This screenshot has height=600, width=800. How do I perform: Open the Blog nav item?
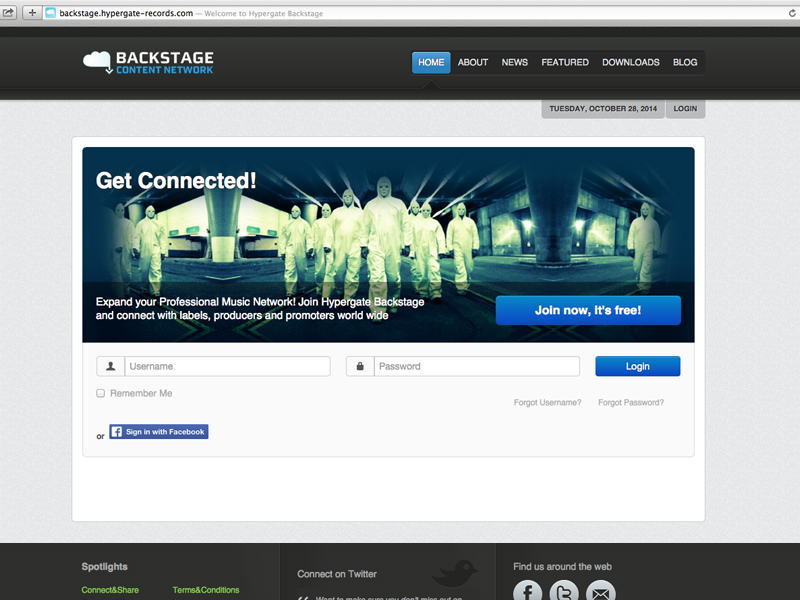(x=685, y=62)
